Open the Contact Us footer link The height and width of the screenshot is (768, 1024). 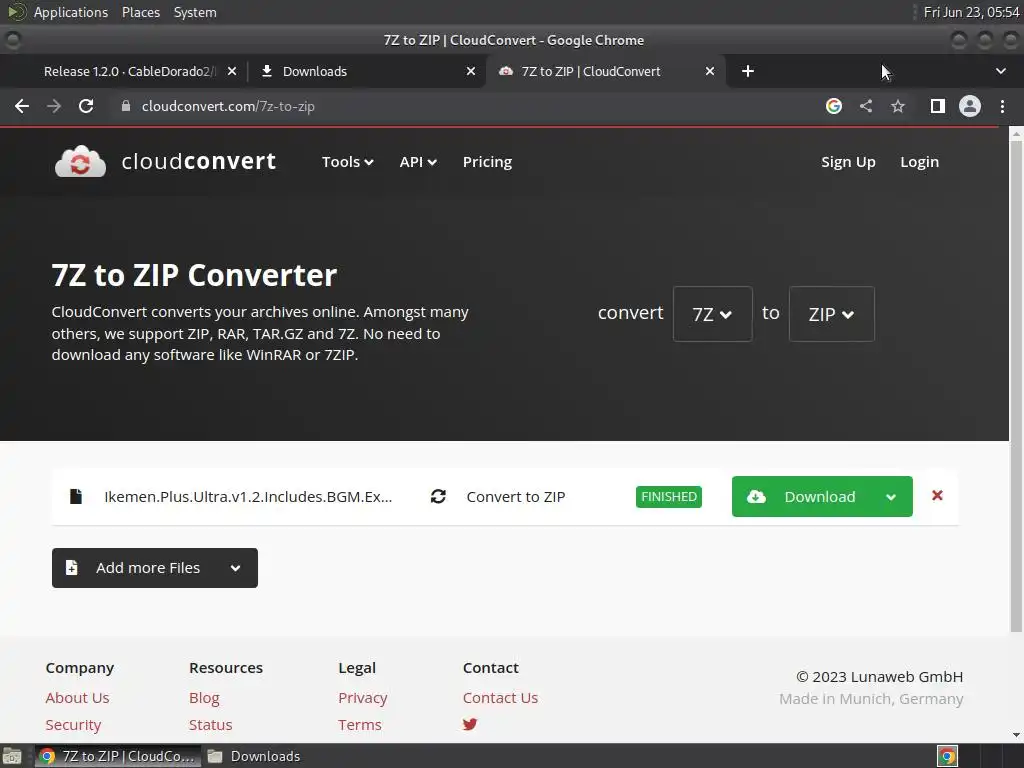coord(500,697)
